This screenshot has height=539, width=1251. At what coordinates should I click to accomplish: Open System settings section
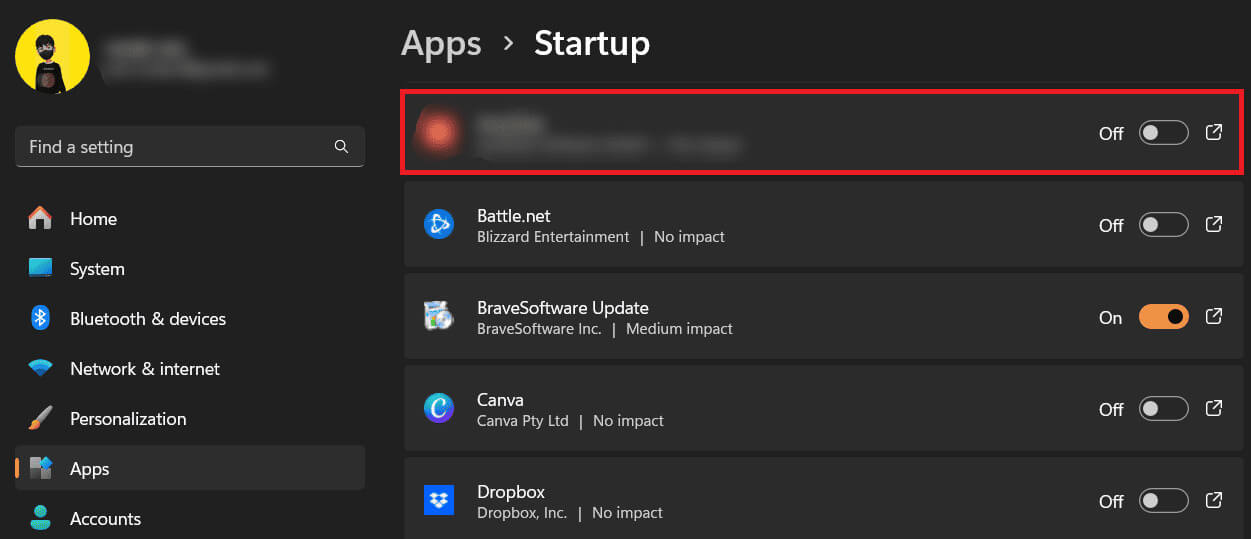pyautogui.click(x=97, y=269)
